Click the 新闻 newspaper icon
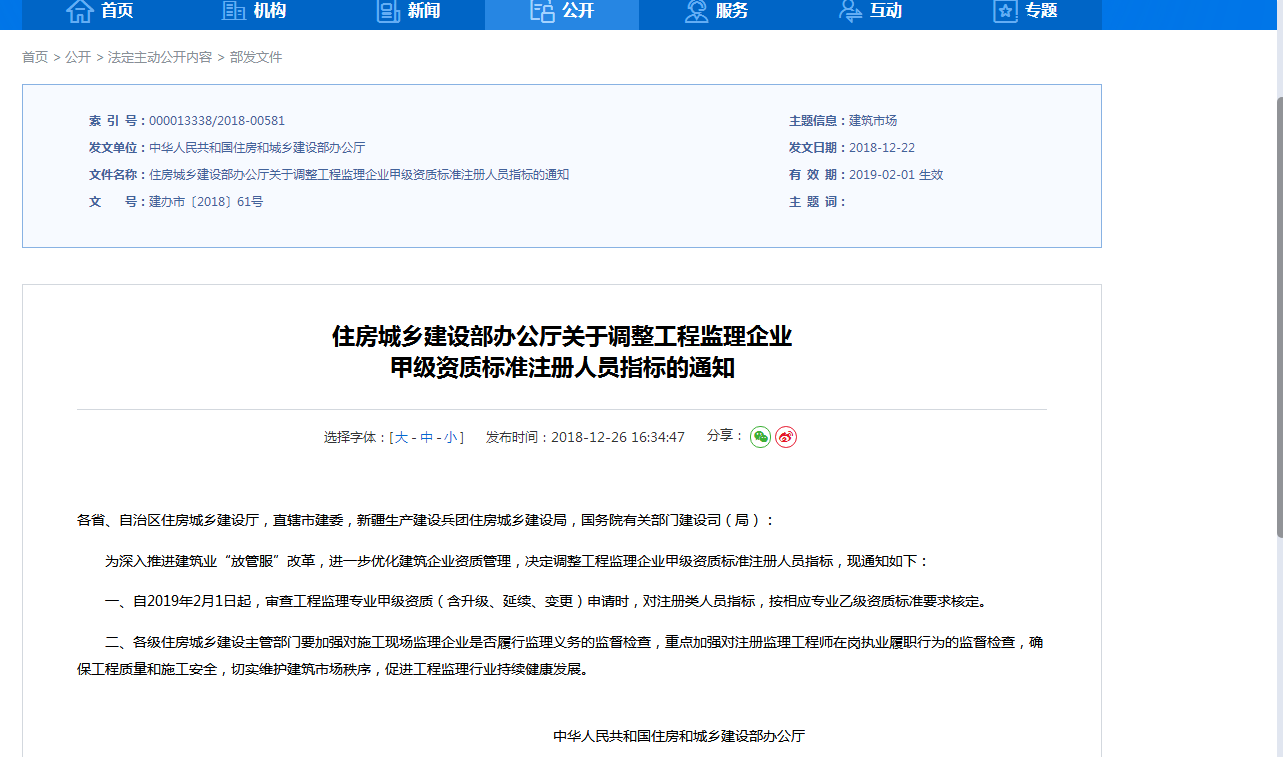The width and height of the screenshot is (1283, 757). coord(388,11)
